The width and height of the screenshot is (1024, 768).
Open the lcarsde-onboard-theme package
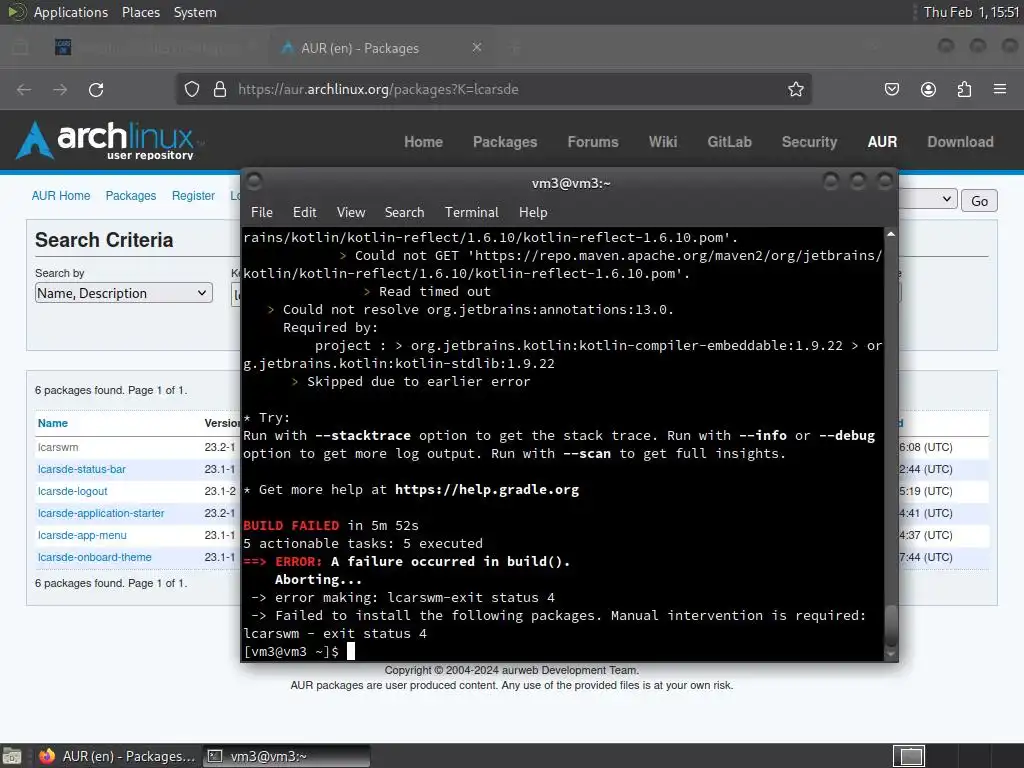tap(95, 557)
